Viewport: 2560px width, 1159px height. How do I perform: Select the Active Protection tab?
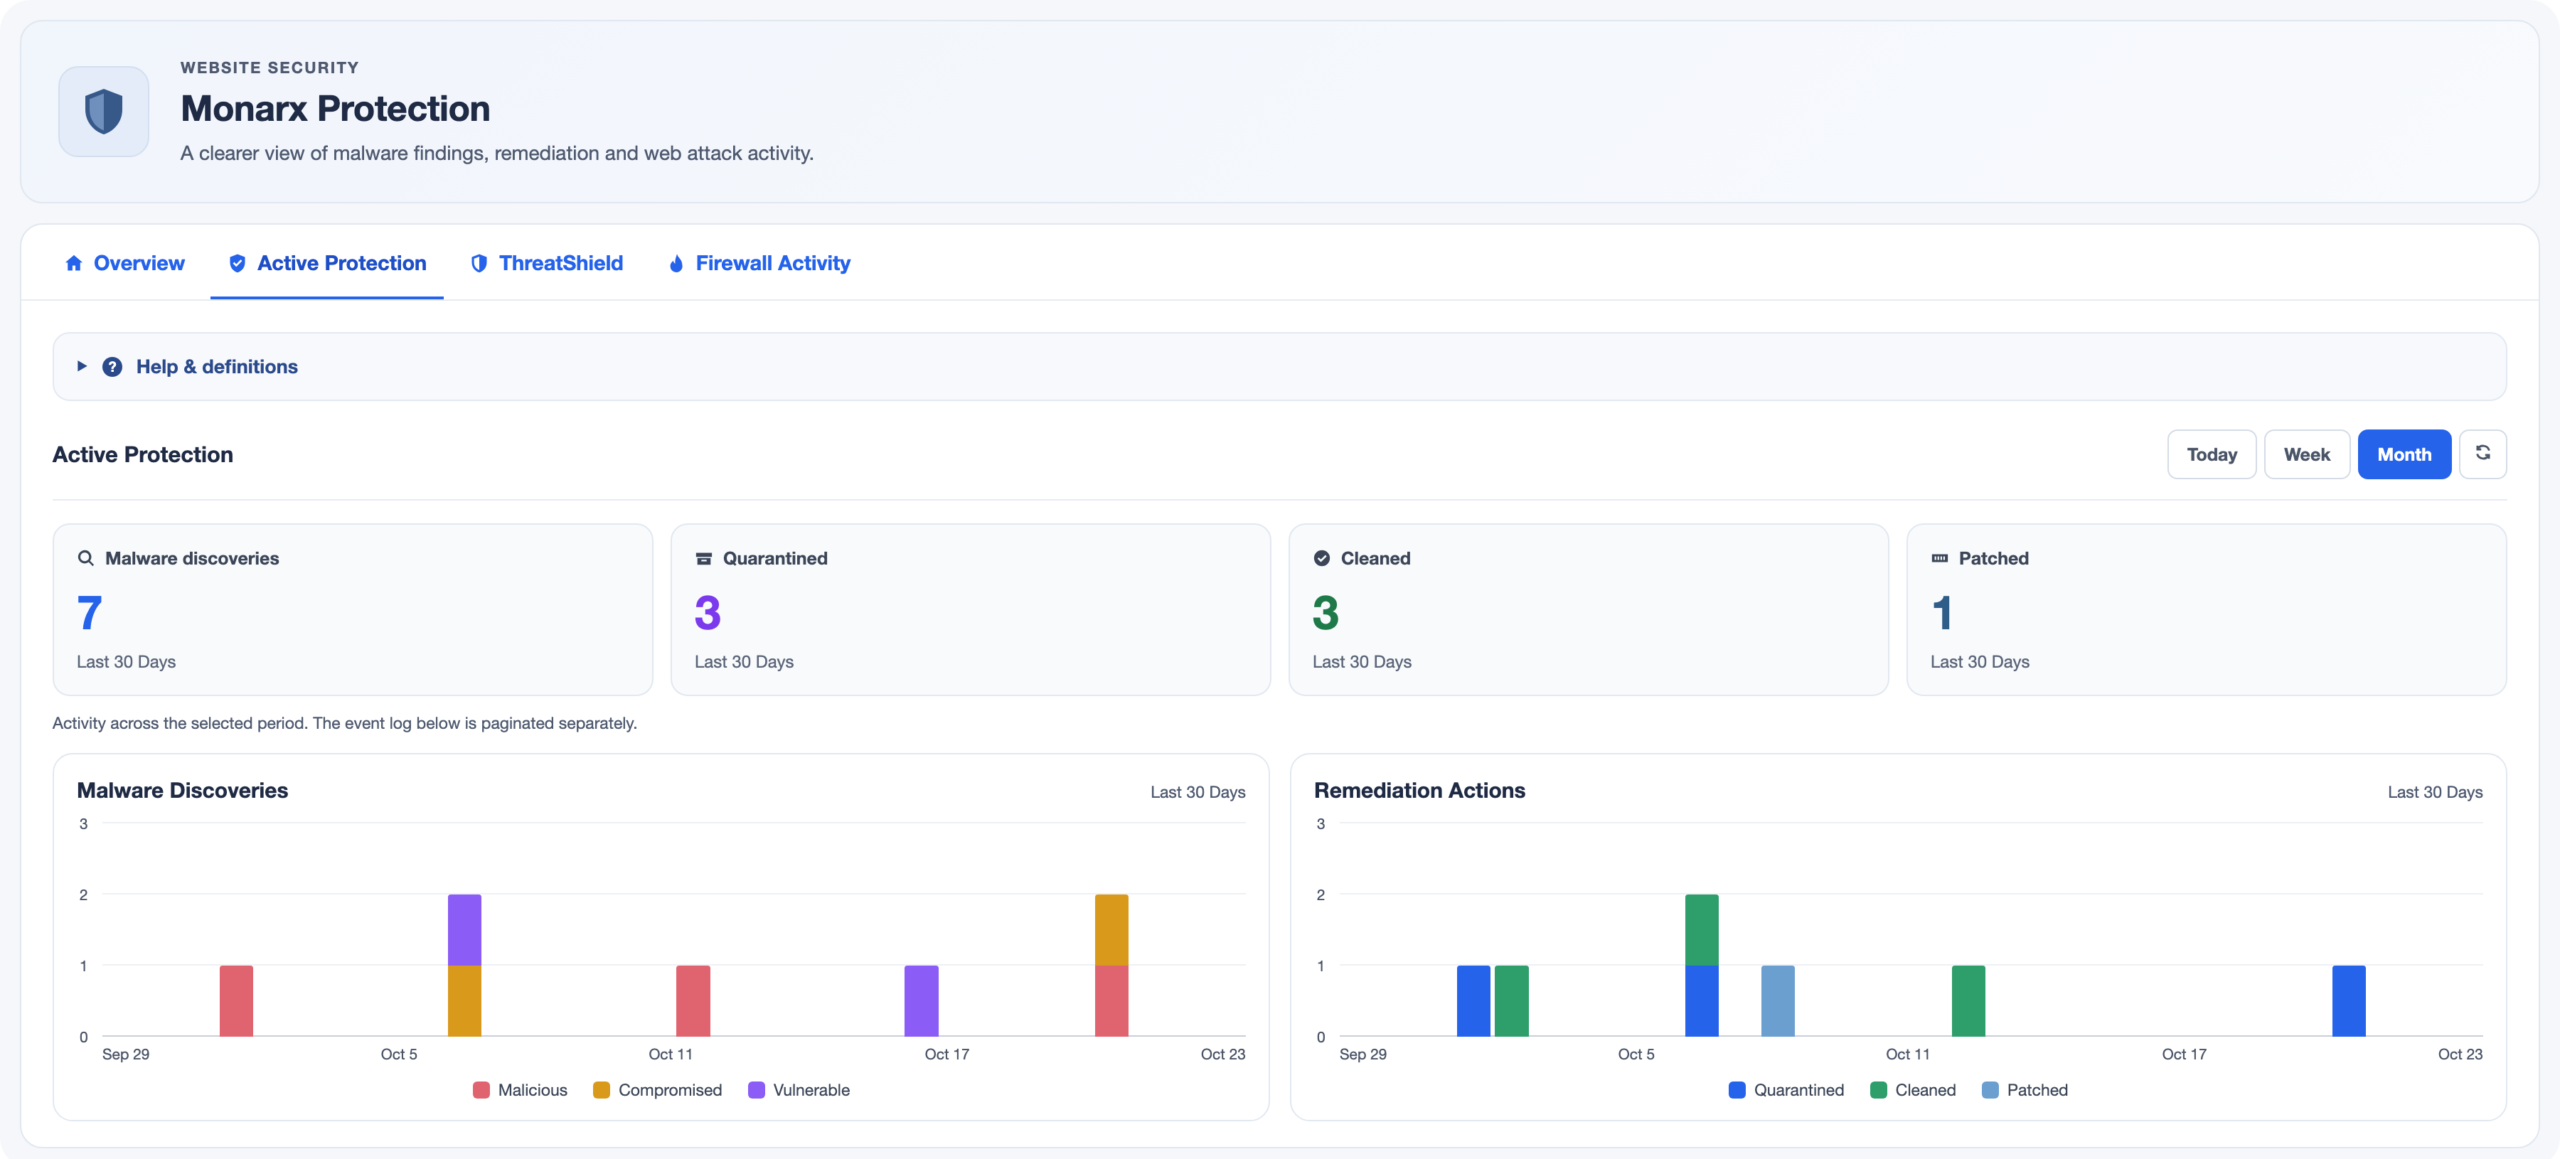(327, 263)
